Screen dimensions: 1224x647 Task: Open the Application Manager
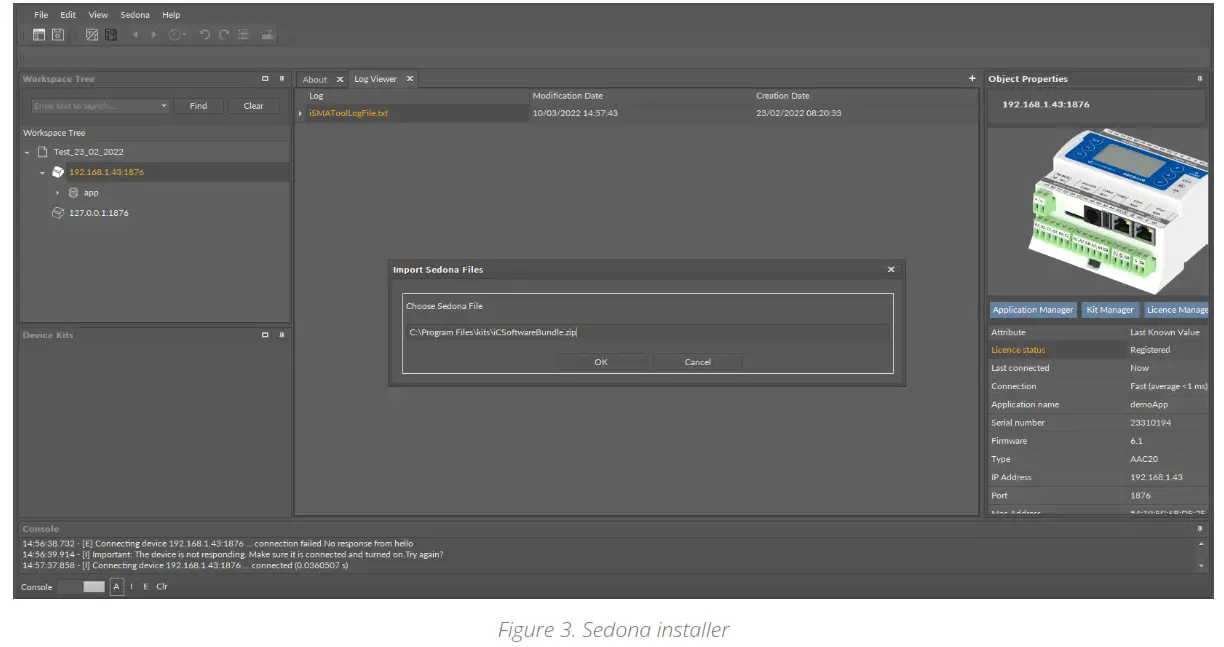point(1033,310)
